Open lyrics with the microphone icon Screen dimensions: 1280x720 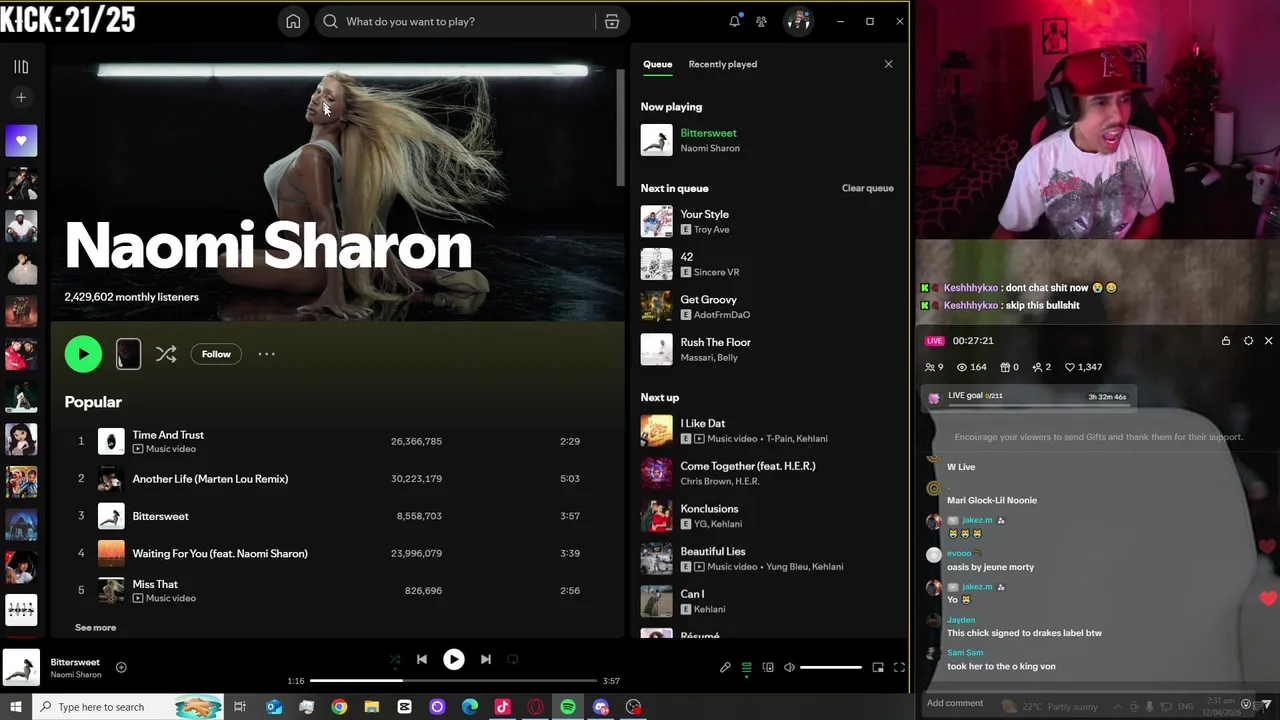point(725,667)
